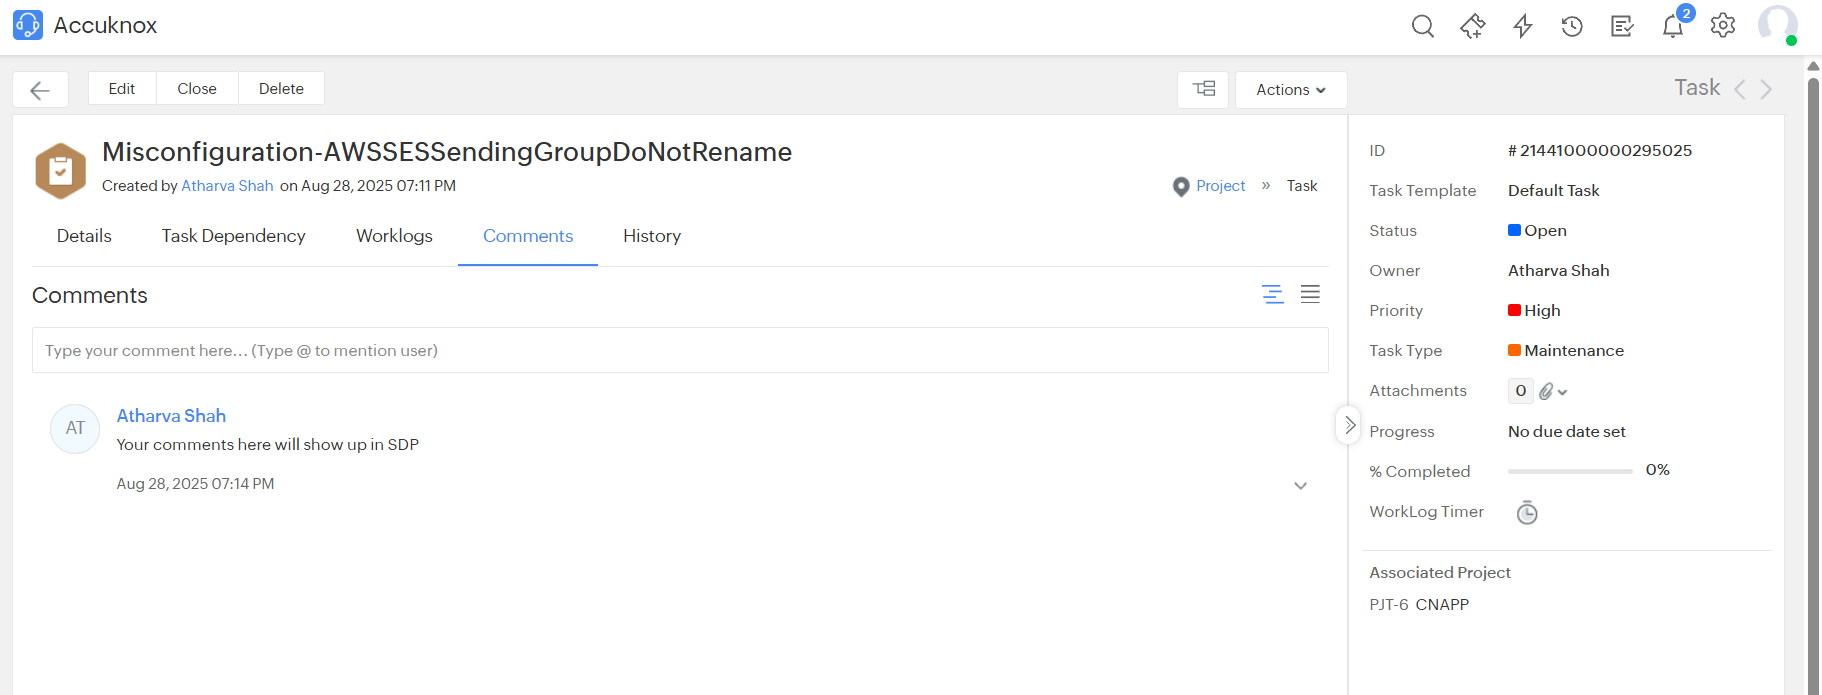The image size is (1822, 695).
Task: Expand the comment options chevron
Action: coord(1300,486)
